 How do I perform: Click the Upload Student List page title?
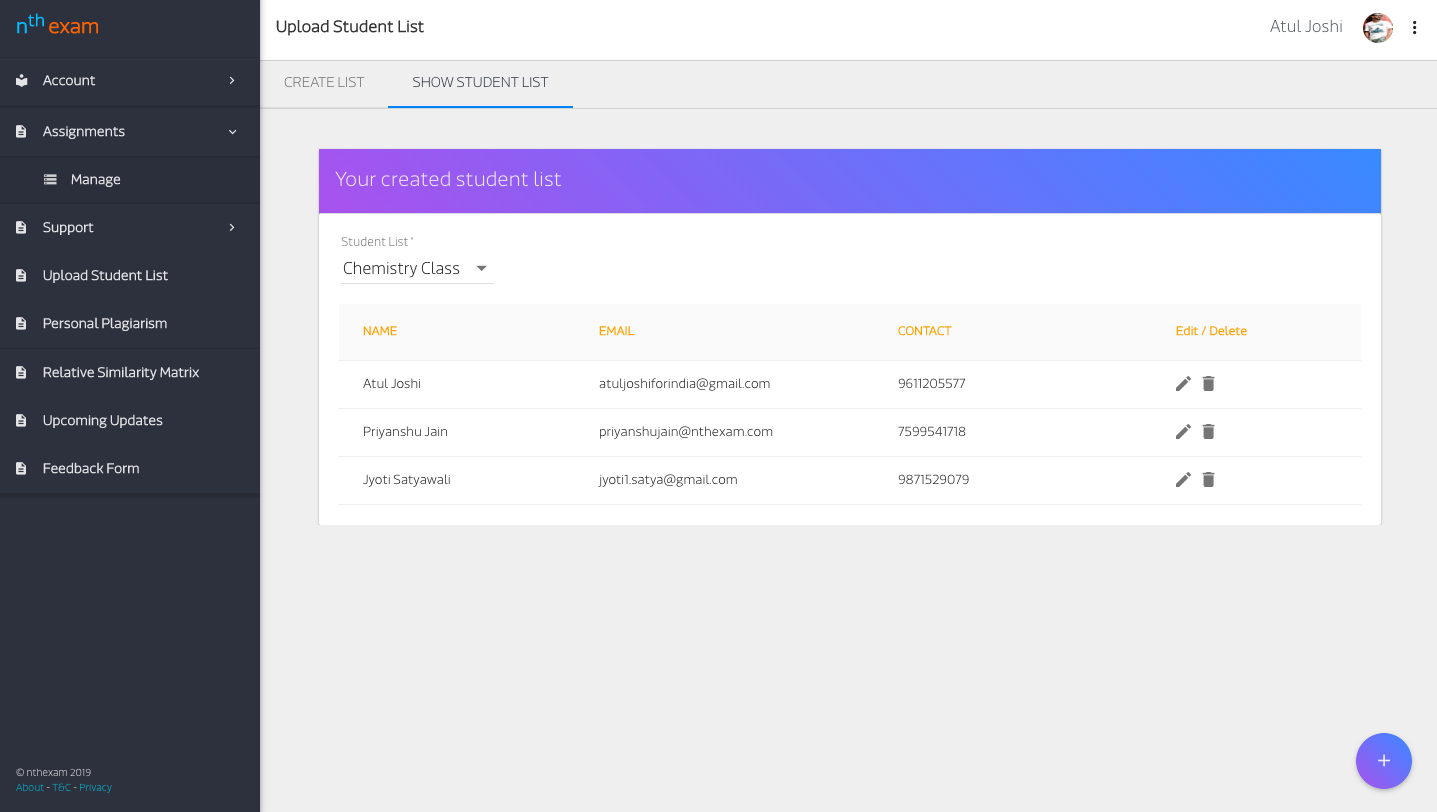click(350, 27)
